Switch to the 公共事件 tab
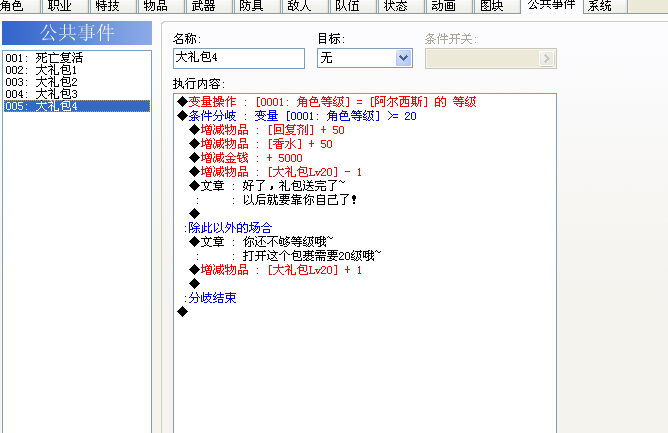Image resolution: width=668 pixels, height=433 pixels. tap(552, 6)
